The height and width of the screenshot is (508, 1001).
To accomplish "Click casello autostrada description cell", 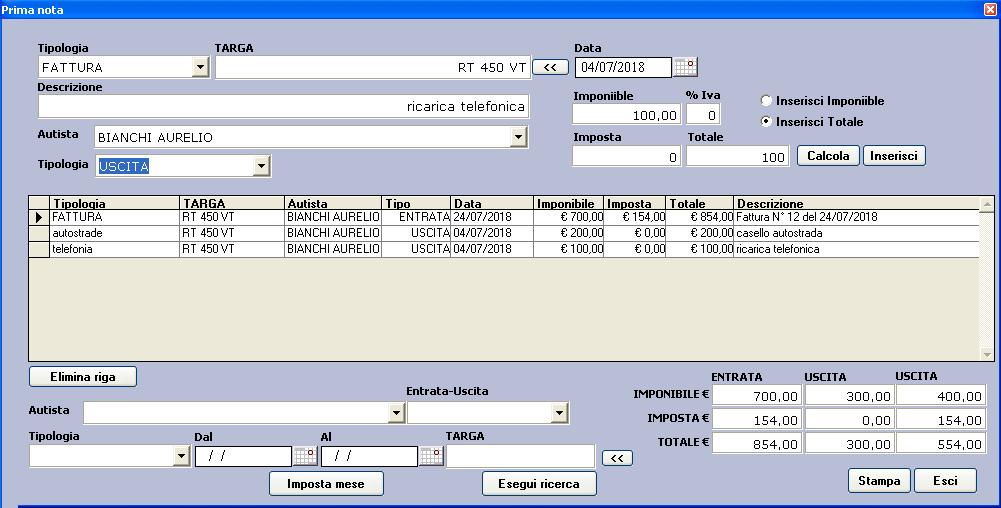I will pyautogui.click(x=856, y=233).
